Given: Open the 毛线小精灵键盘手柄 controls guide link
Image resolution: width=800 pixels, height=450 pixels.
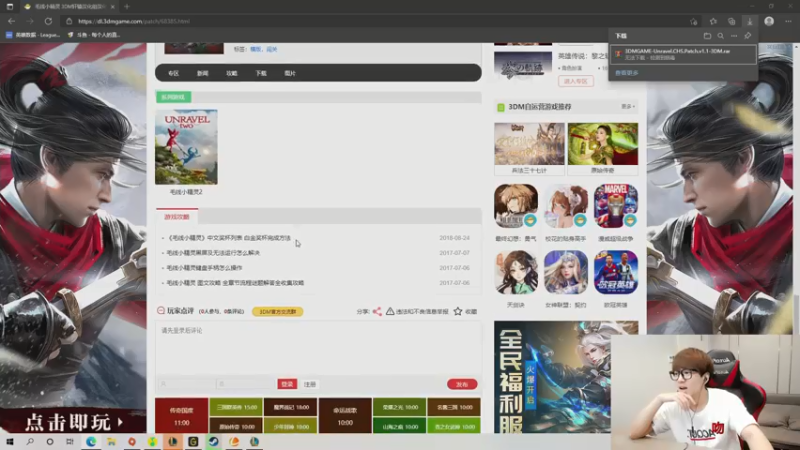Looking at the screenshot, I should pos(204,268).
